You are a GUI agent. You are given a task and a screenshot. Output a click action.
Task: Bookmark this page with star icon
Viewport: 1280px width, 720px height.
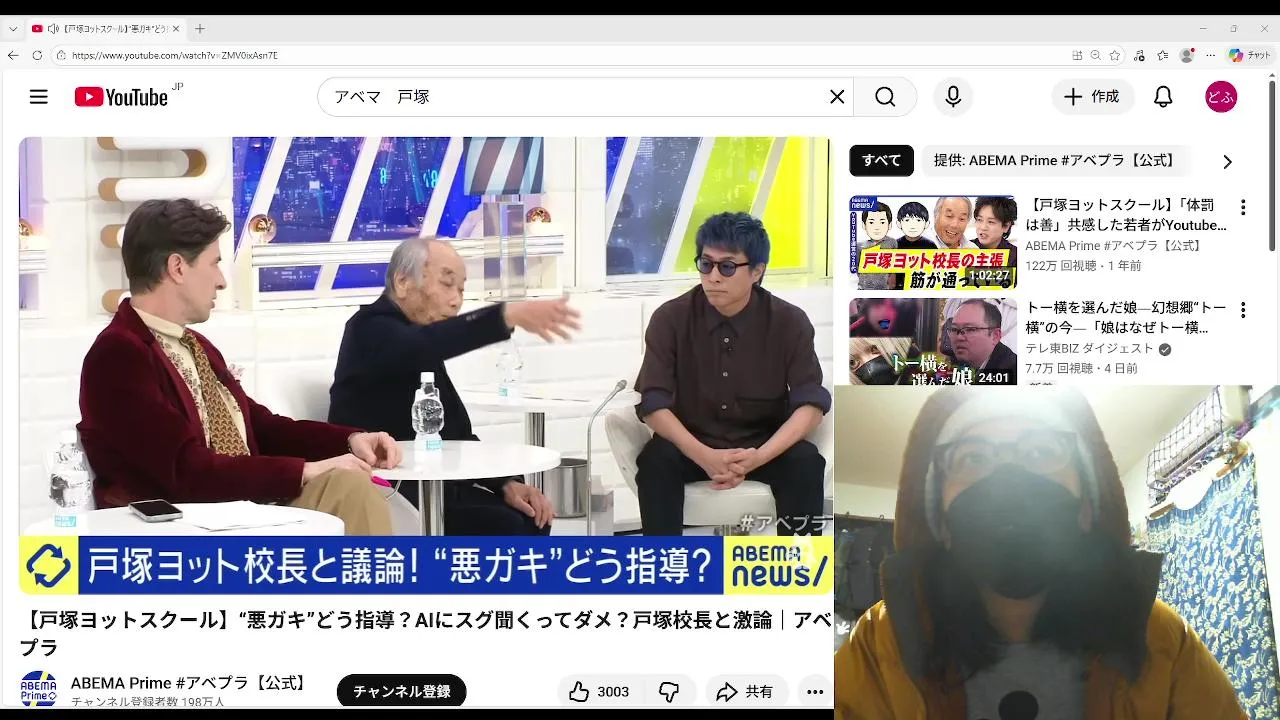(1115, 55)
